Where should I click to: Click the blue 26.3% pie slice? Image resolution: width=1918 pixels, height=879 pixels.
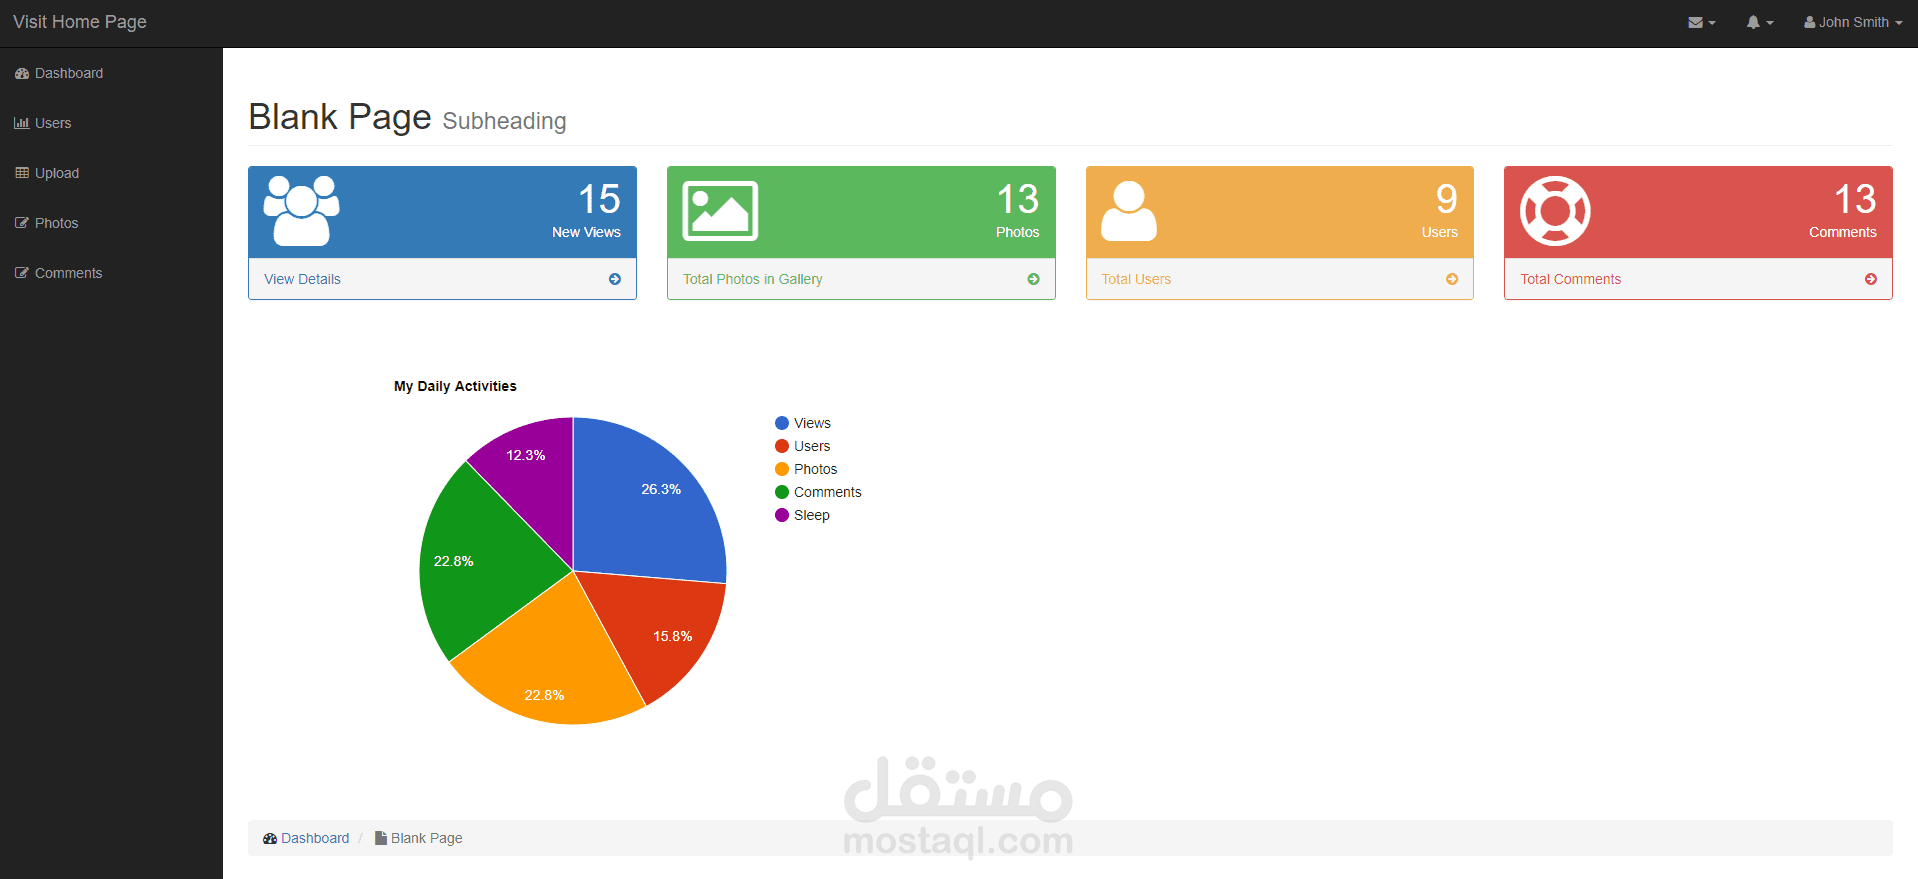[x=650, y=500]
